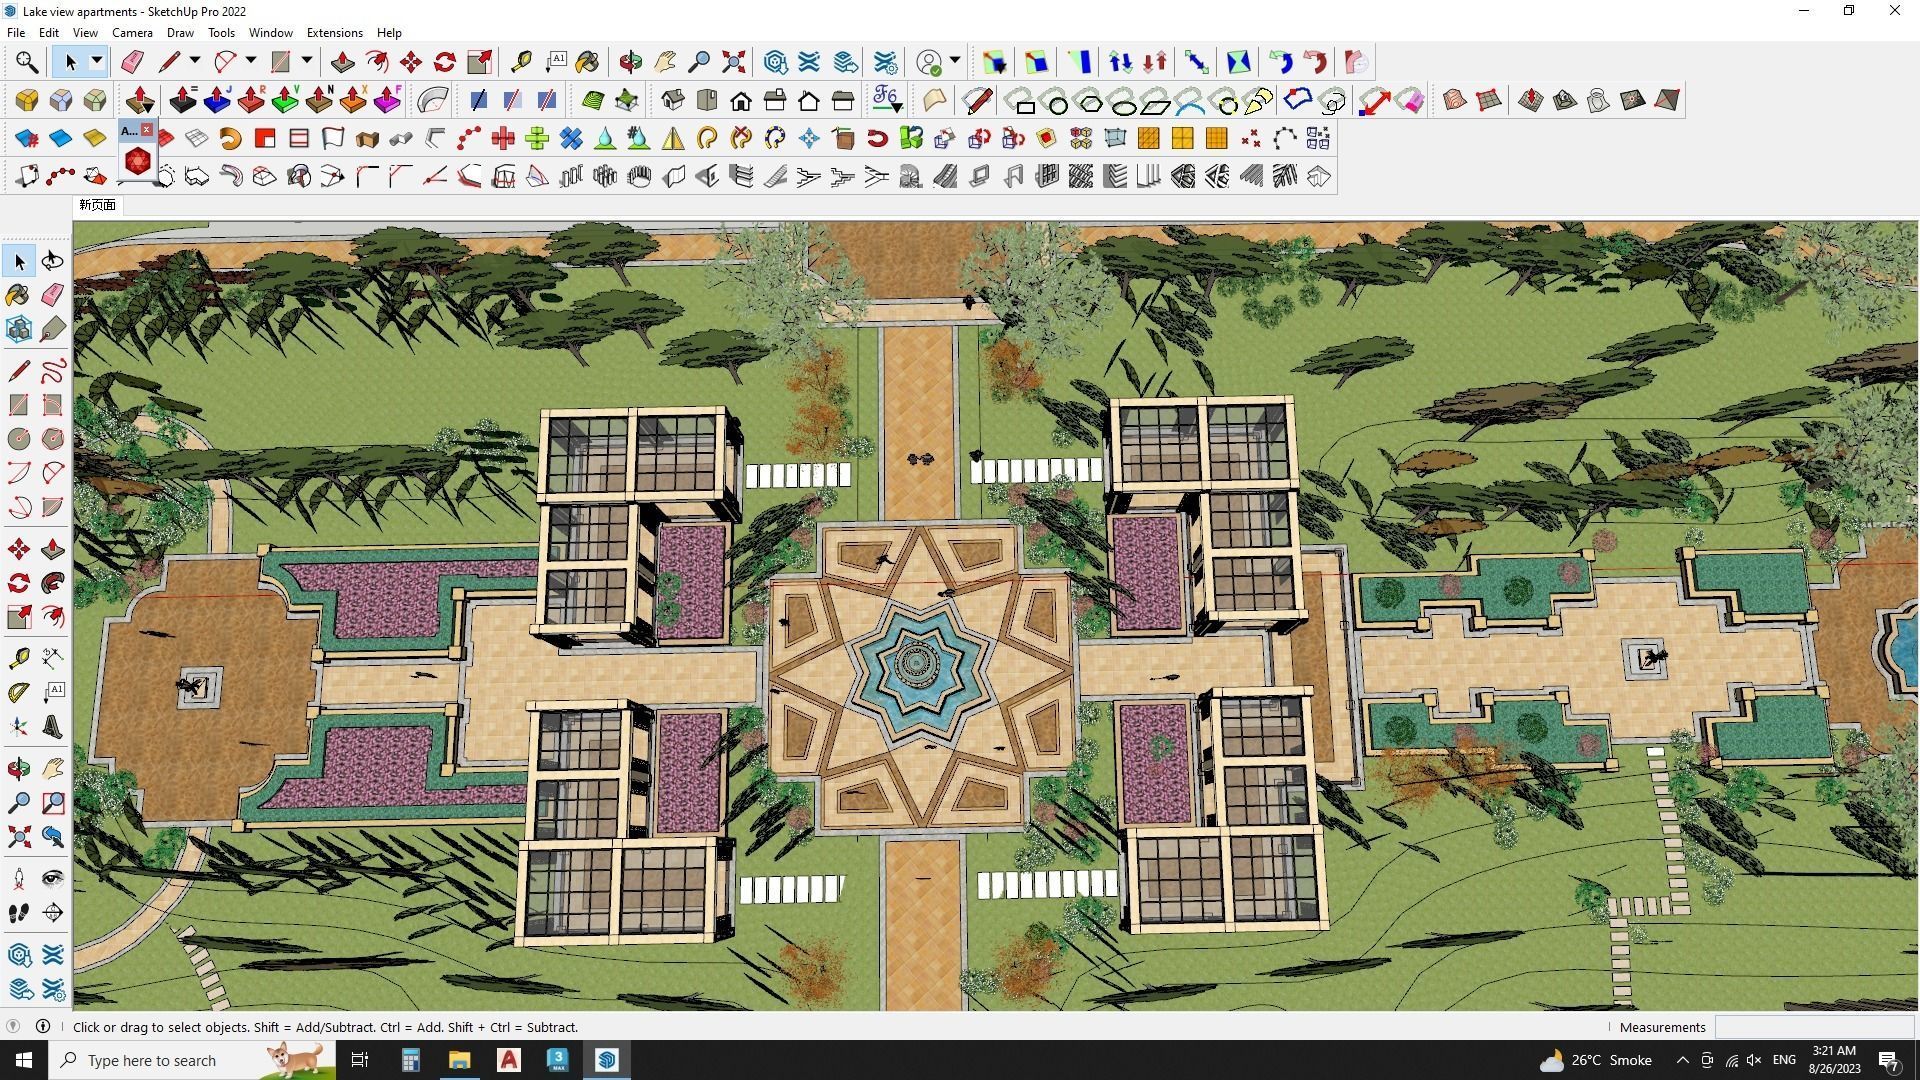This screenshot has height=1080, width=1920.
Task: Select the Walk footprints tool in left toolbar
Action: (x=18, y=913)
